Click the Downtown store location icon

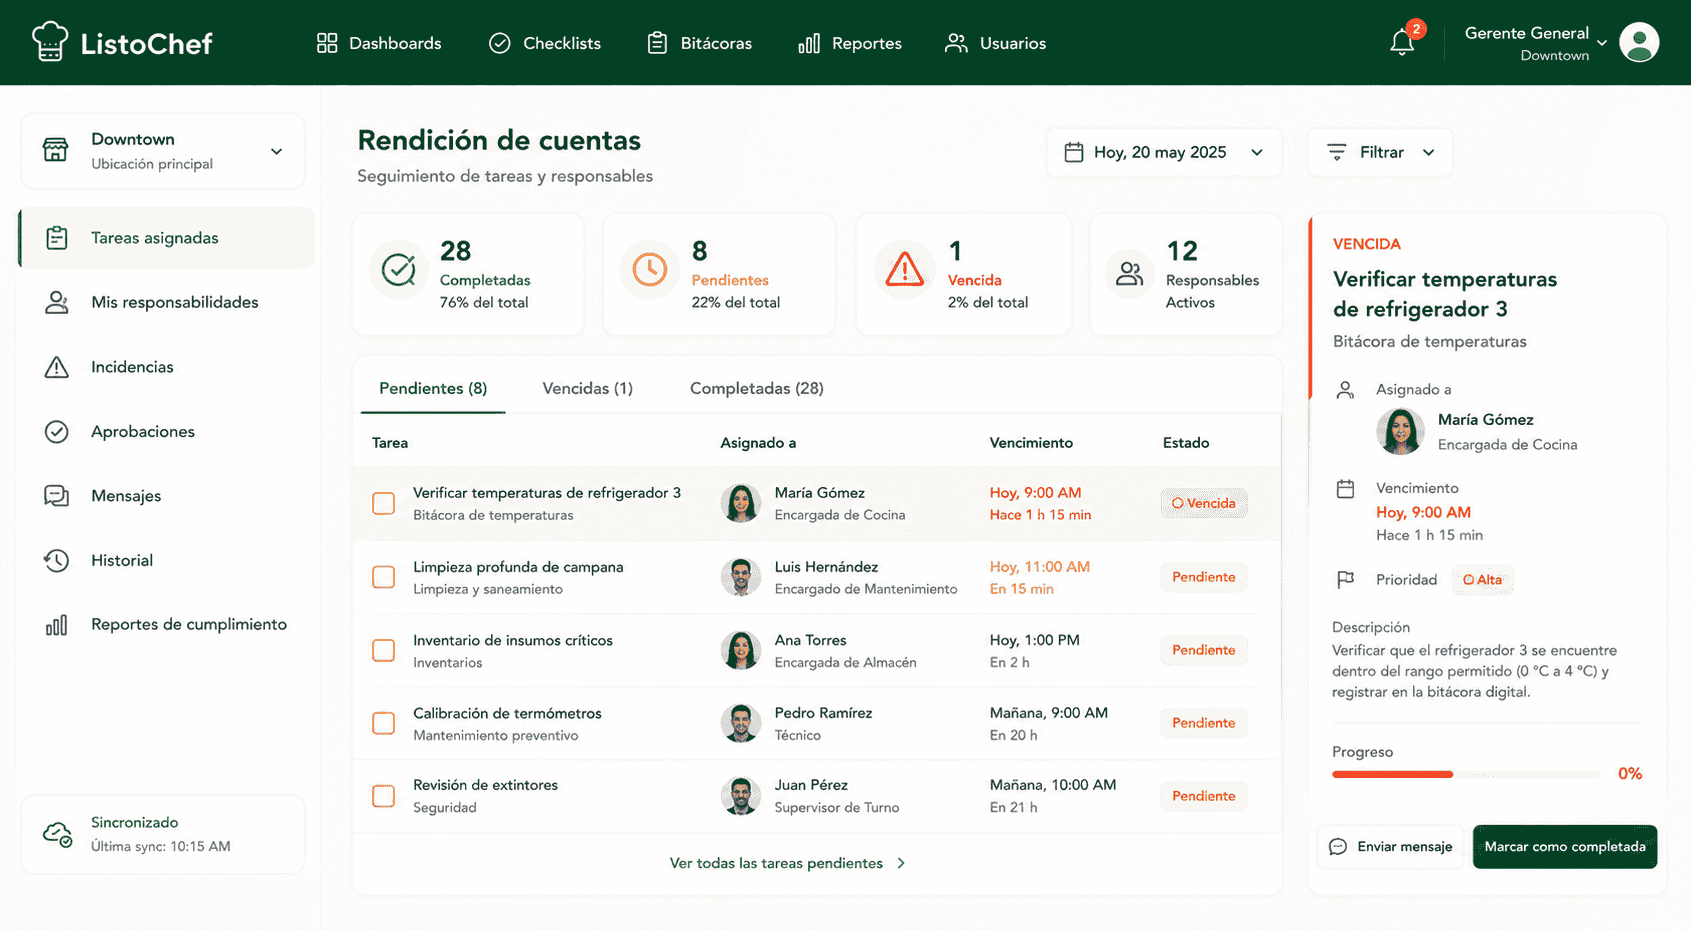pyautogui.click(x=56, y=150)
